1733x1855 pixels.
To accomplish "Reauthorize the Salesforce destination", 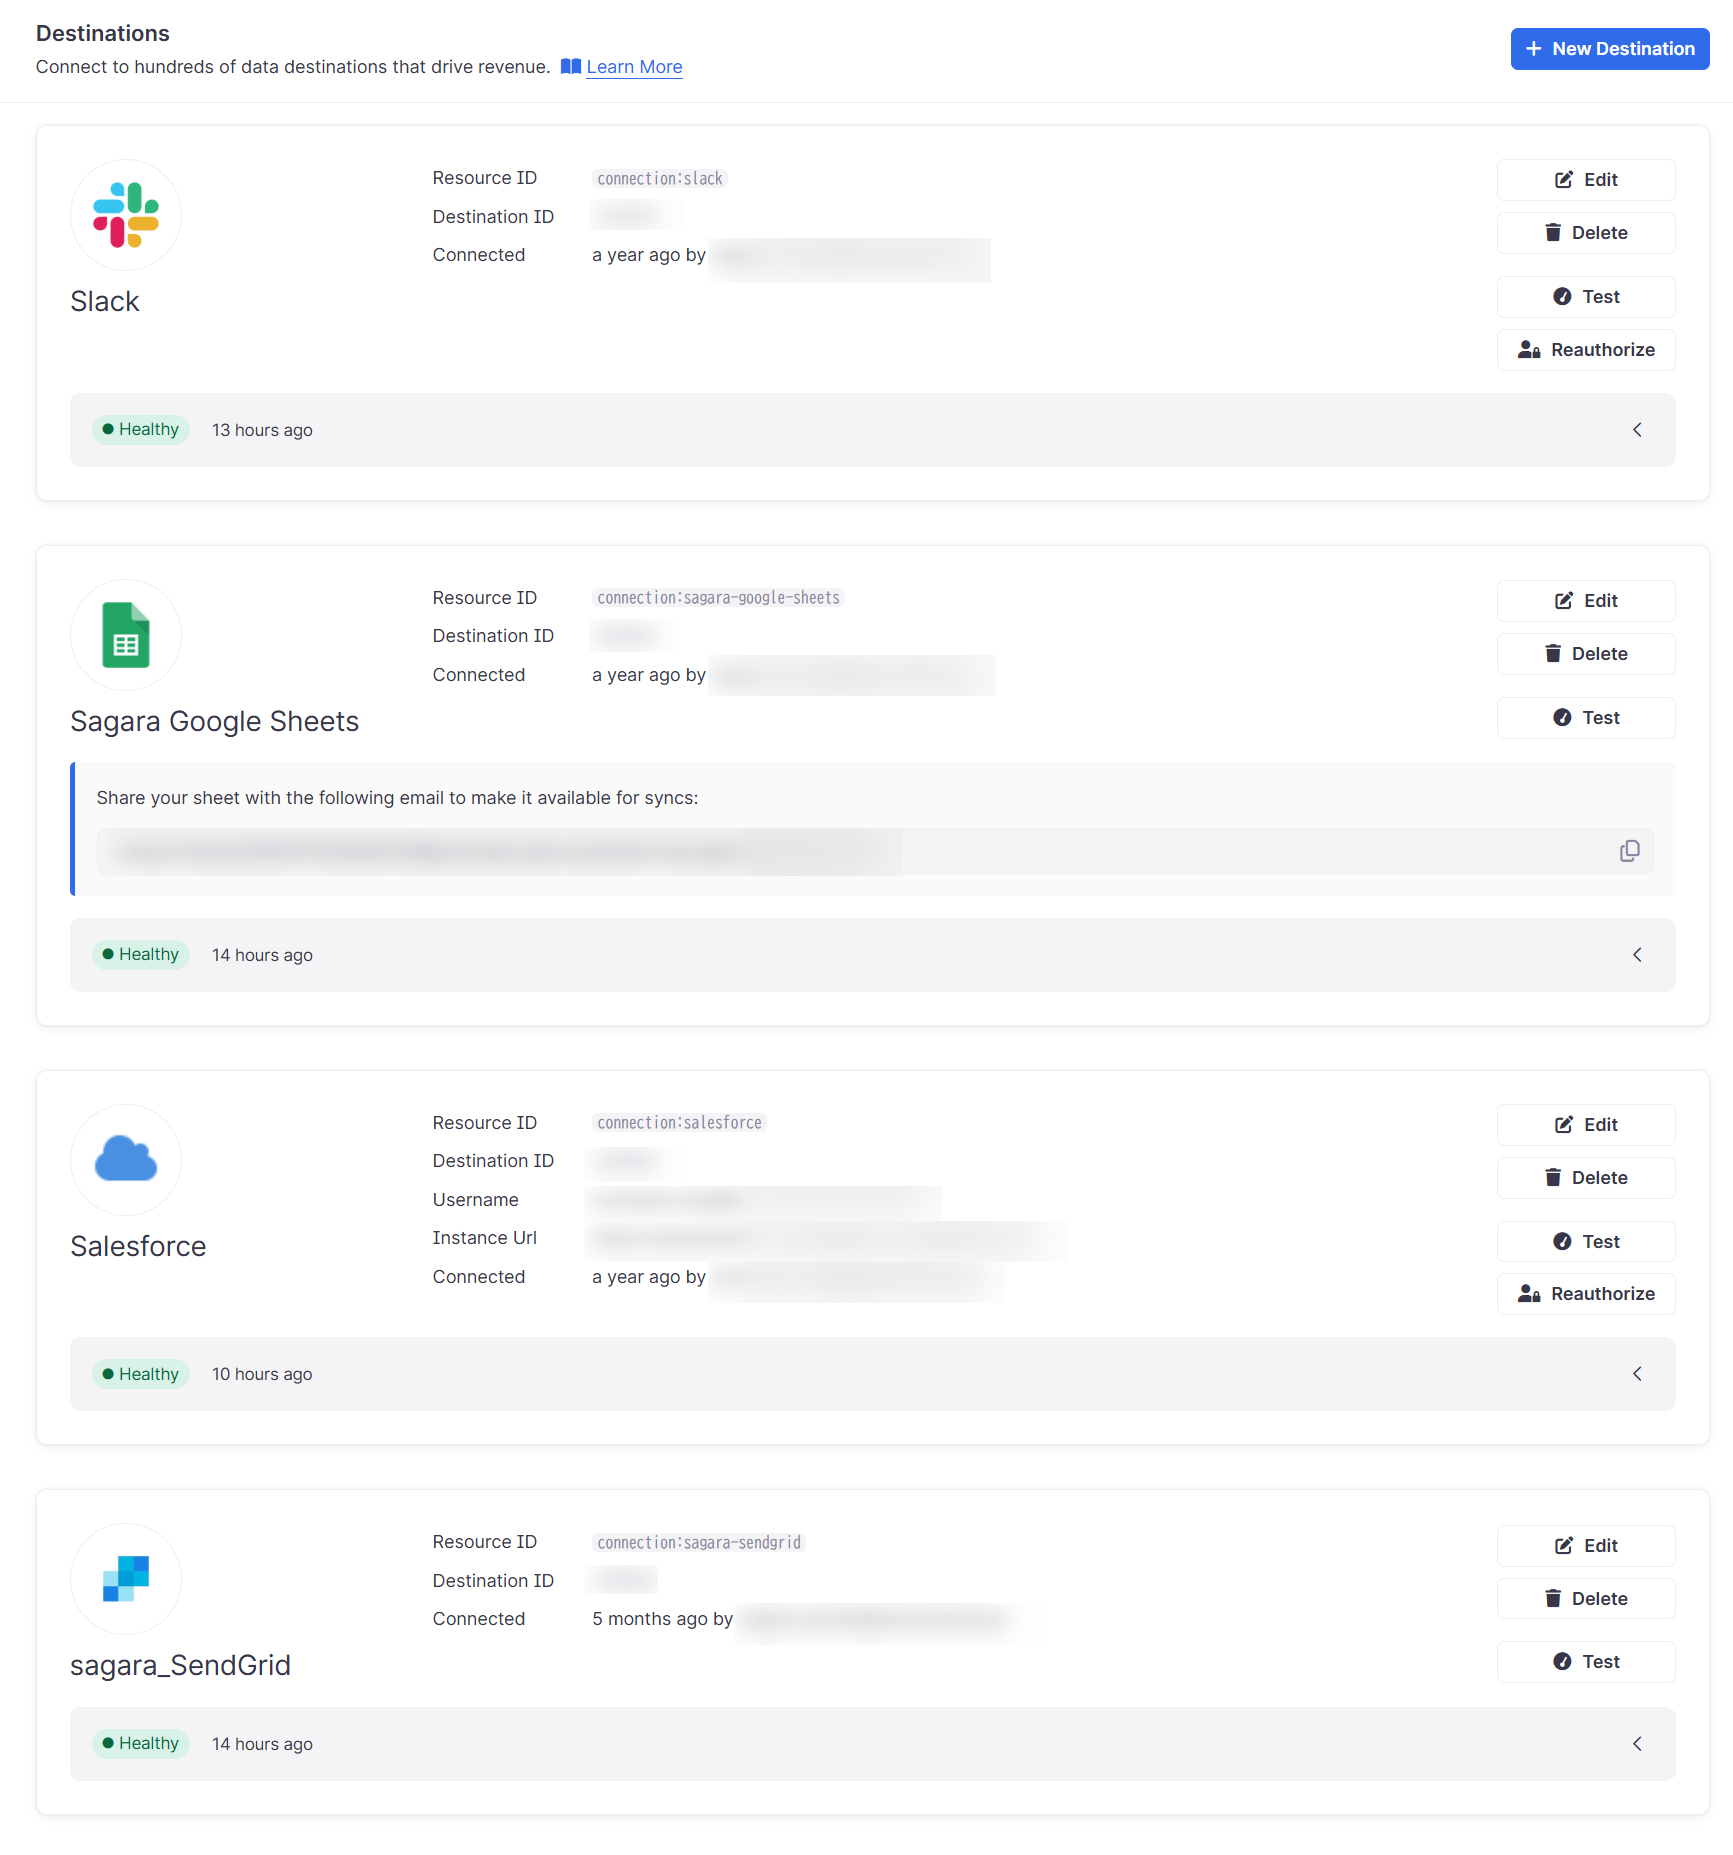I will pyautogui.click(x=1585, y=1294).
